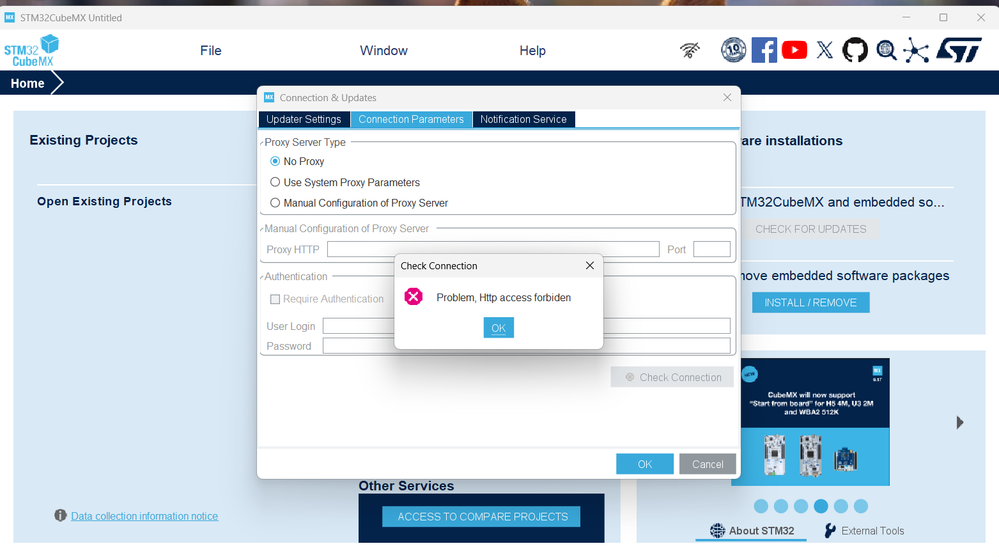The image size is (999, 557).
Task: Select the No Proxy radio button
Action: pos(275,161)
